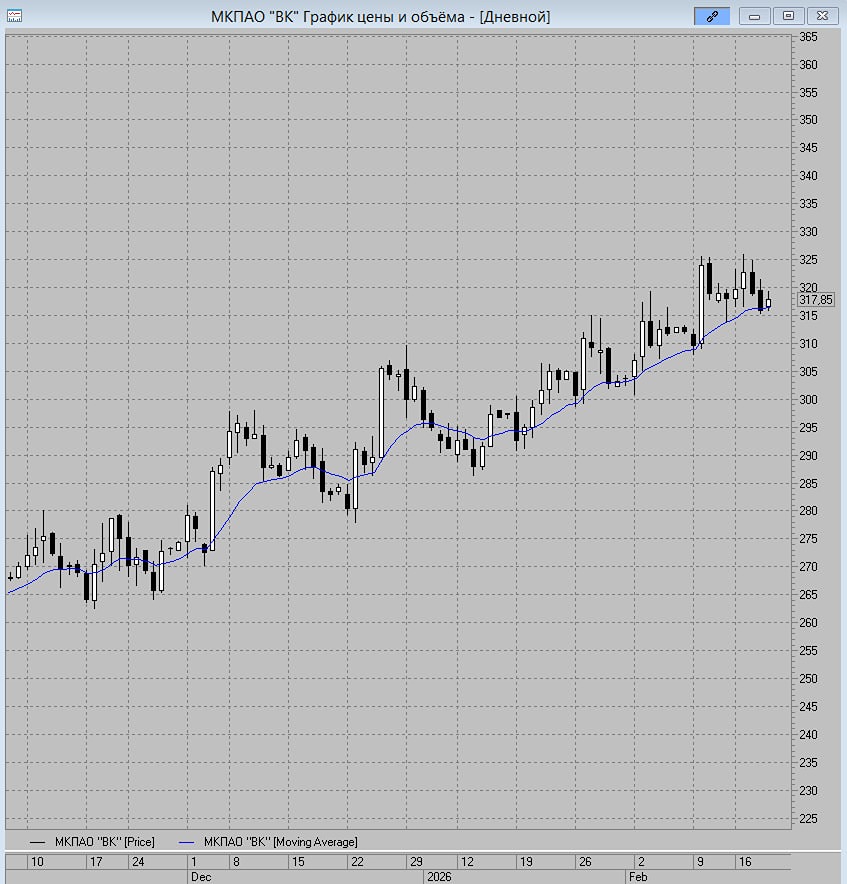Screen dimensions: 847x884
Task: Click date label 16 on time axis
Action: pos(745,861)
